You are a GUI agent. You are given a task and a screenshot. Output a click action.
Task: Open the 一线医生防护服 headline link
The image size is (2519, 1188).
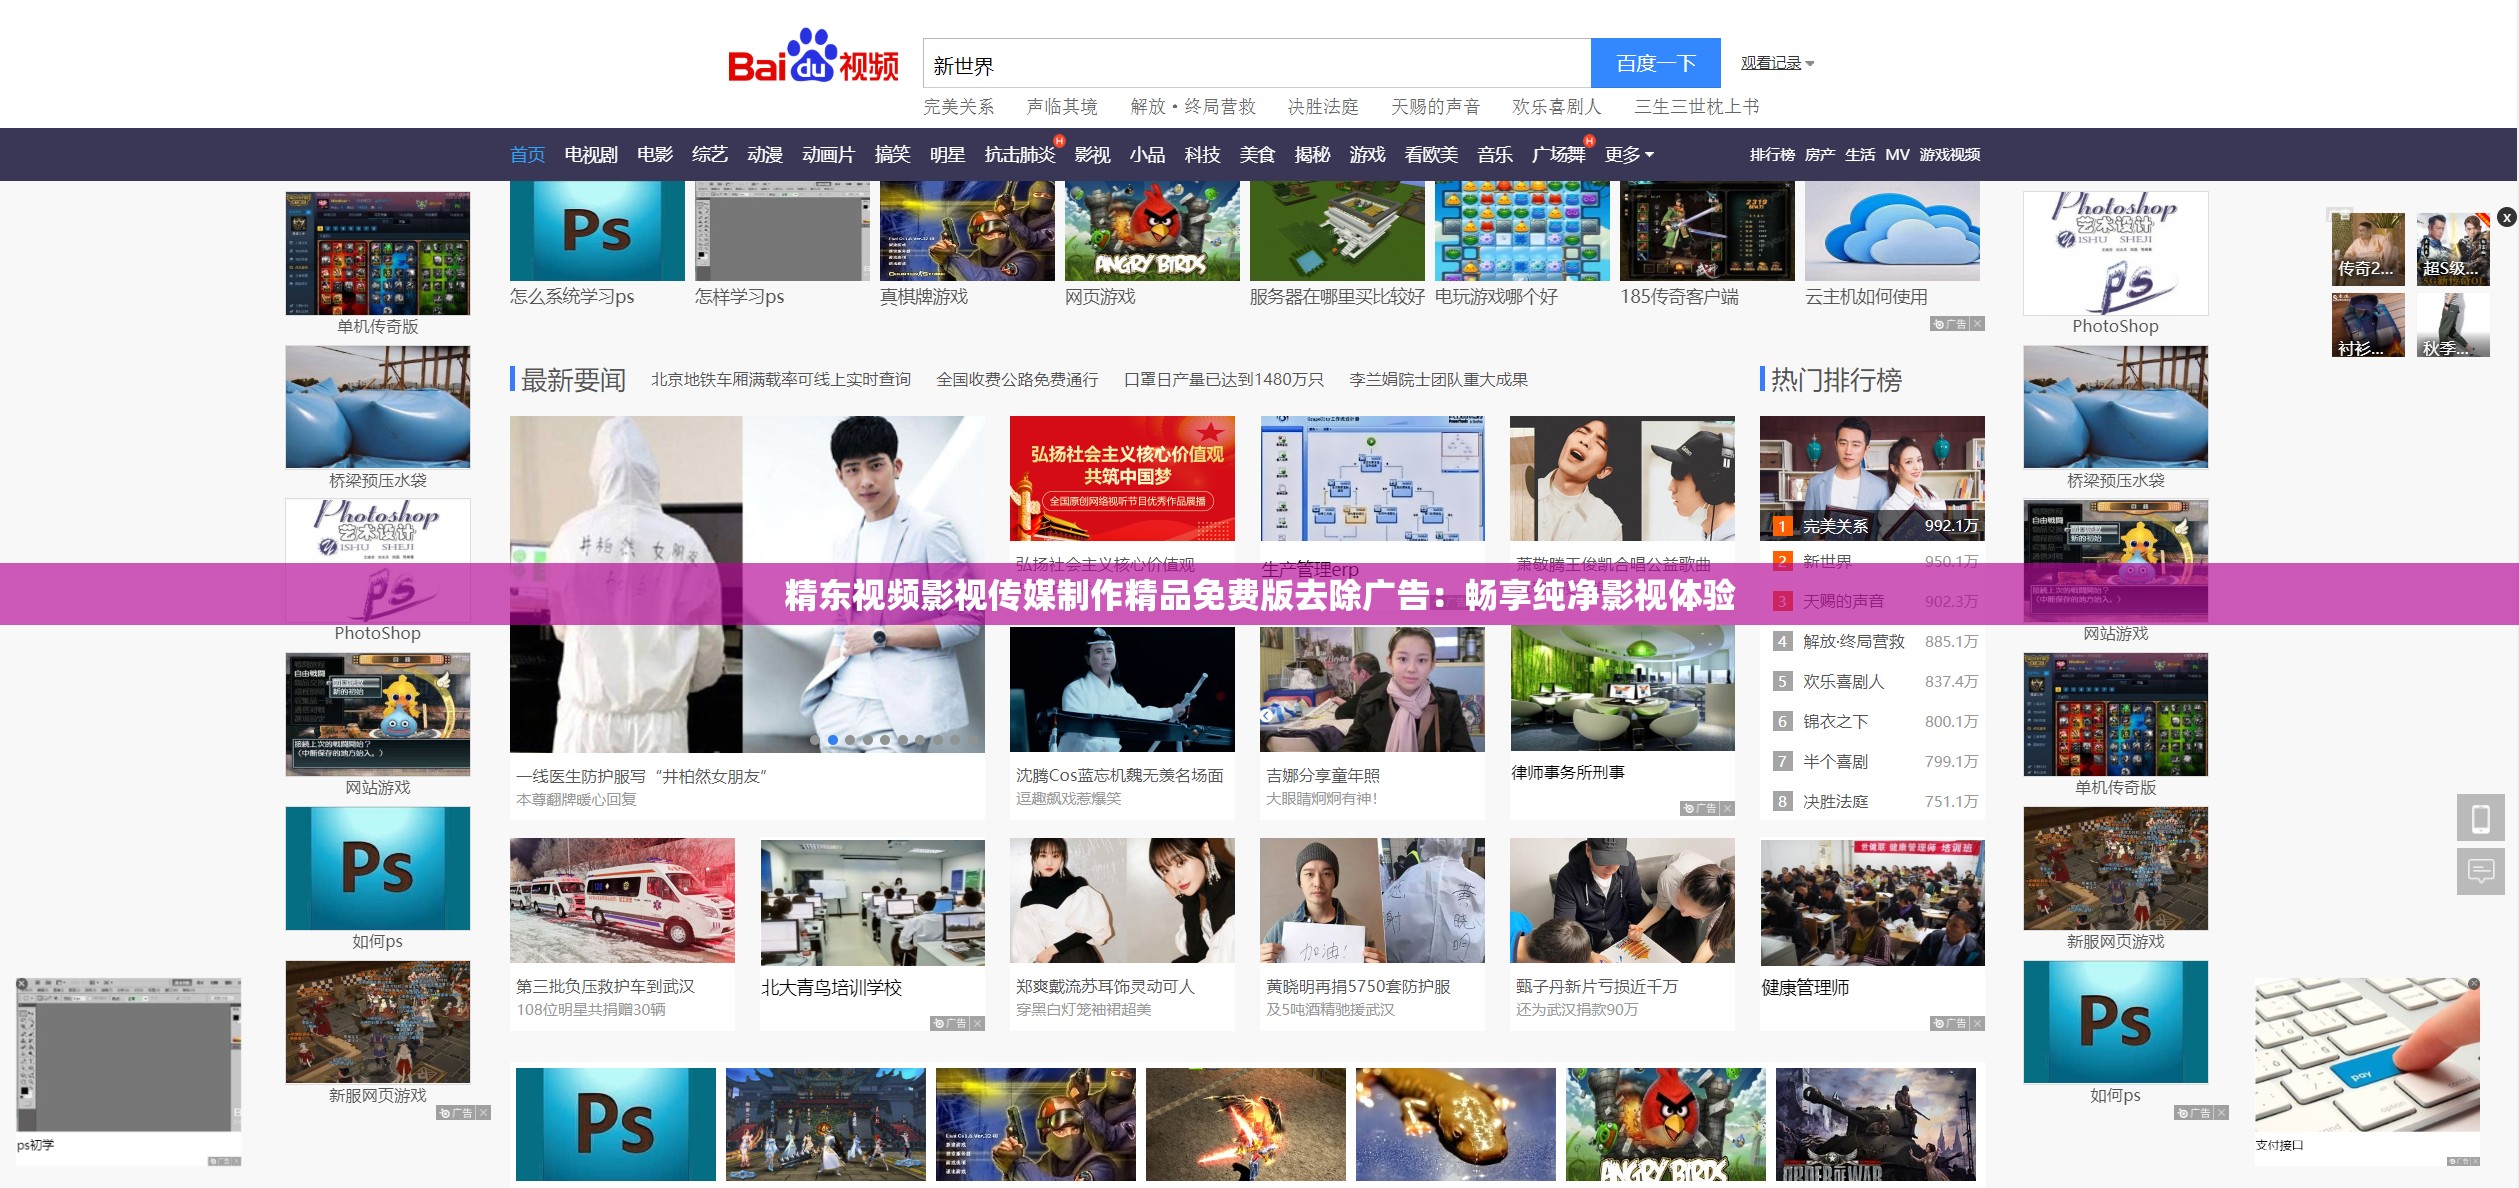click(641, 776)
